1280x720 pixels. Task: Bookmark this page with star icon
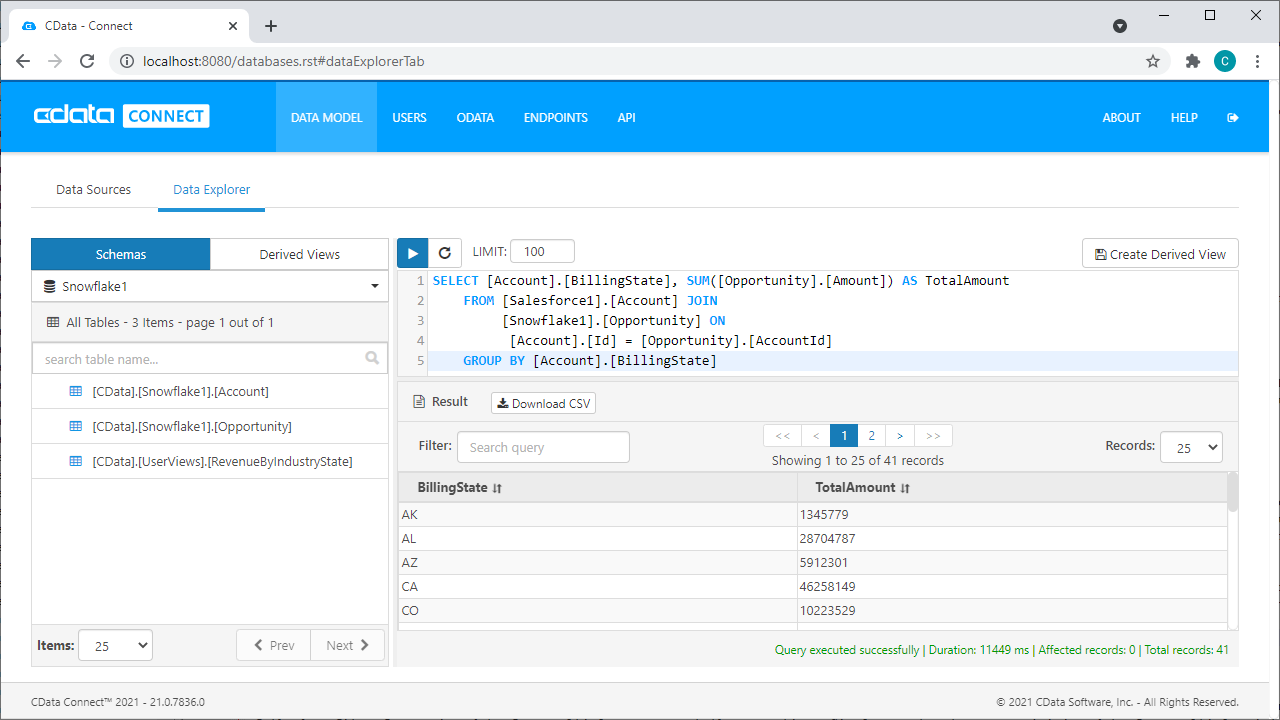pyautogui.click(x=1153, y=61)
